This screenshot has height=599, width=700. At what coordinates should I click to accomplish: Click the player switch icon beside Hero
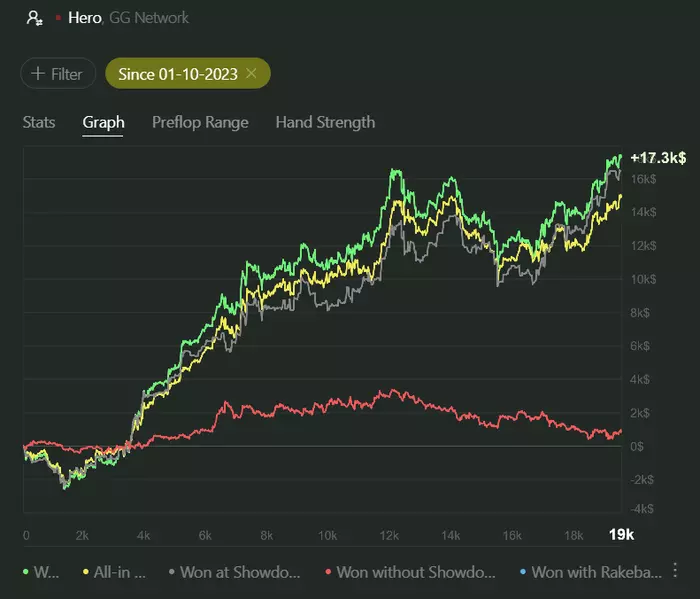[35, 18]
